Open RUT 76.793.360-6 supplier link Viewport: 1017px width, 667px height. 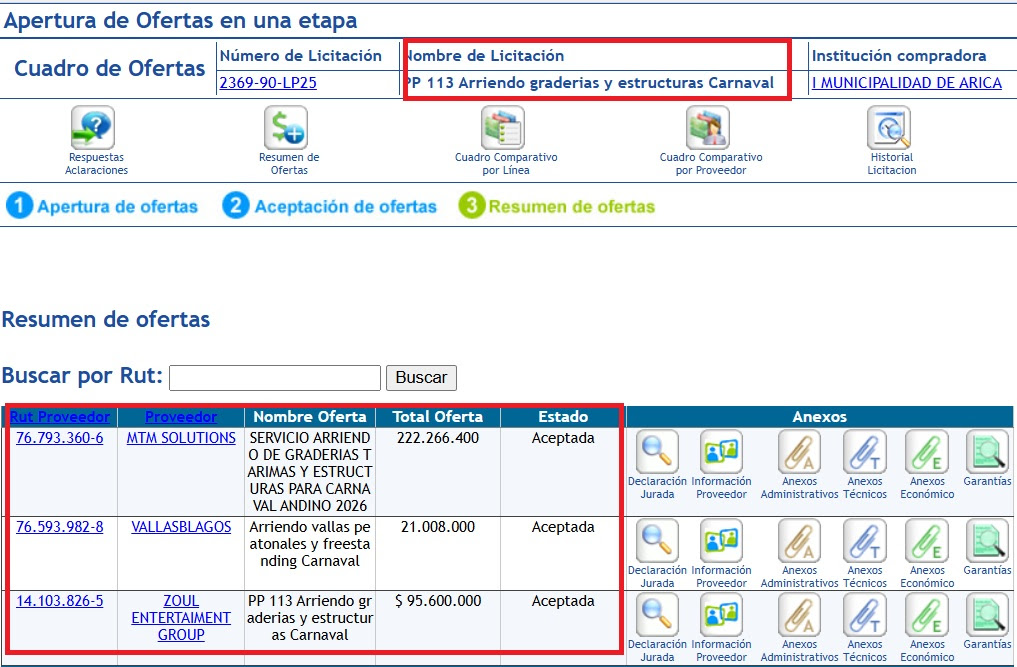pyautogui.click(x=59, y=438)
